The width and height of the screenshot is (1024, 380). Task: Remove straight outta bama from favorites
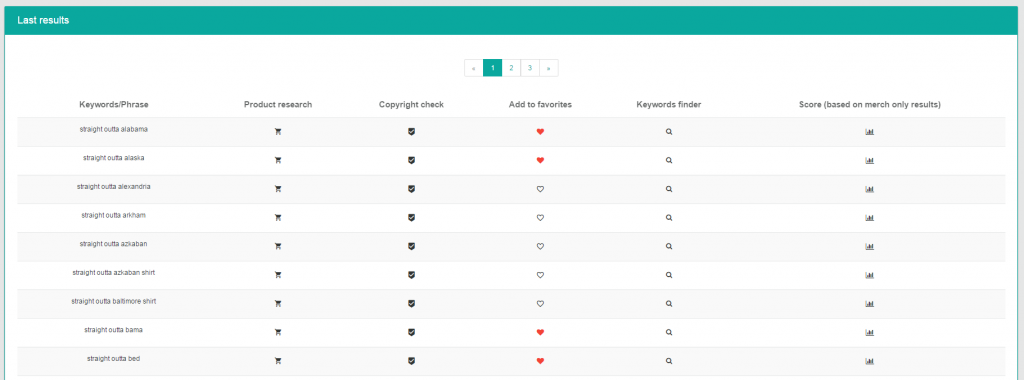tap(540, 332)
